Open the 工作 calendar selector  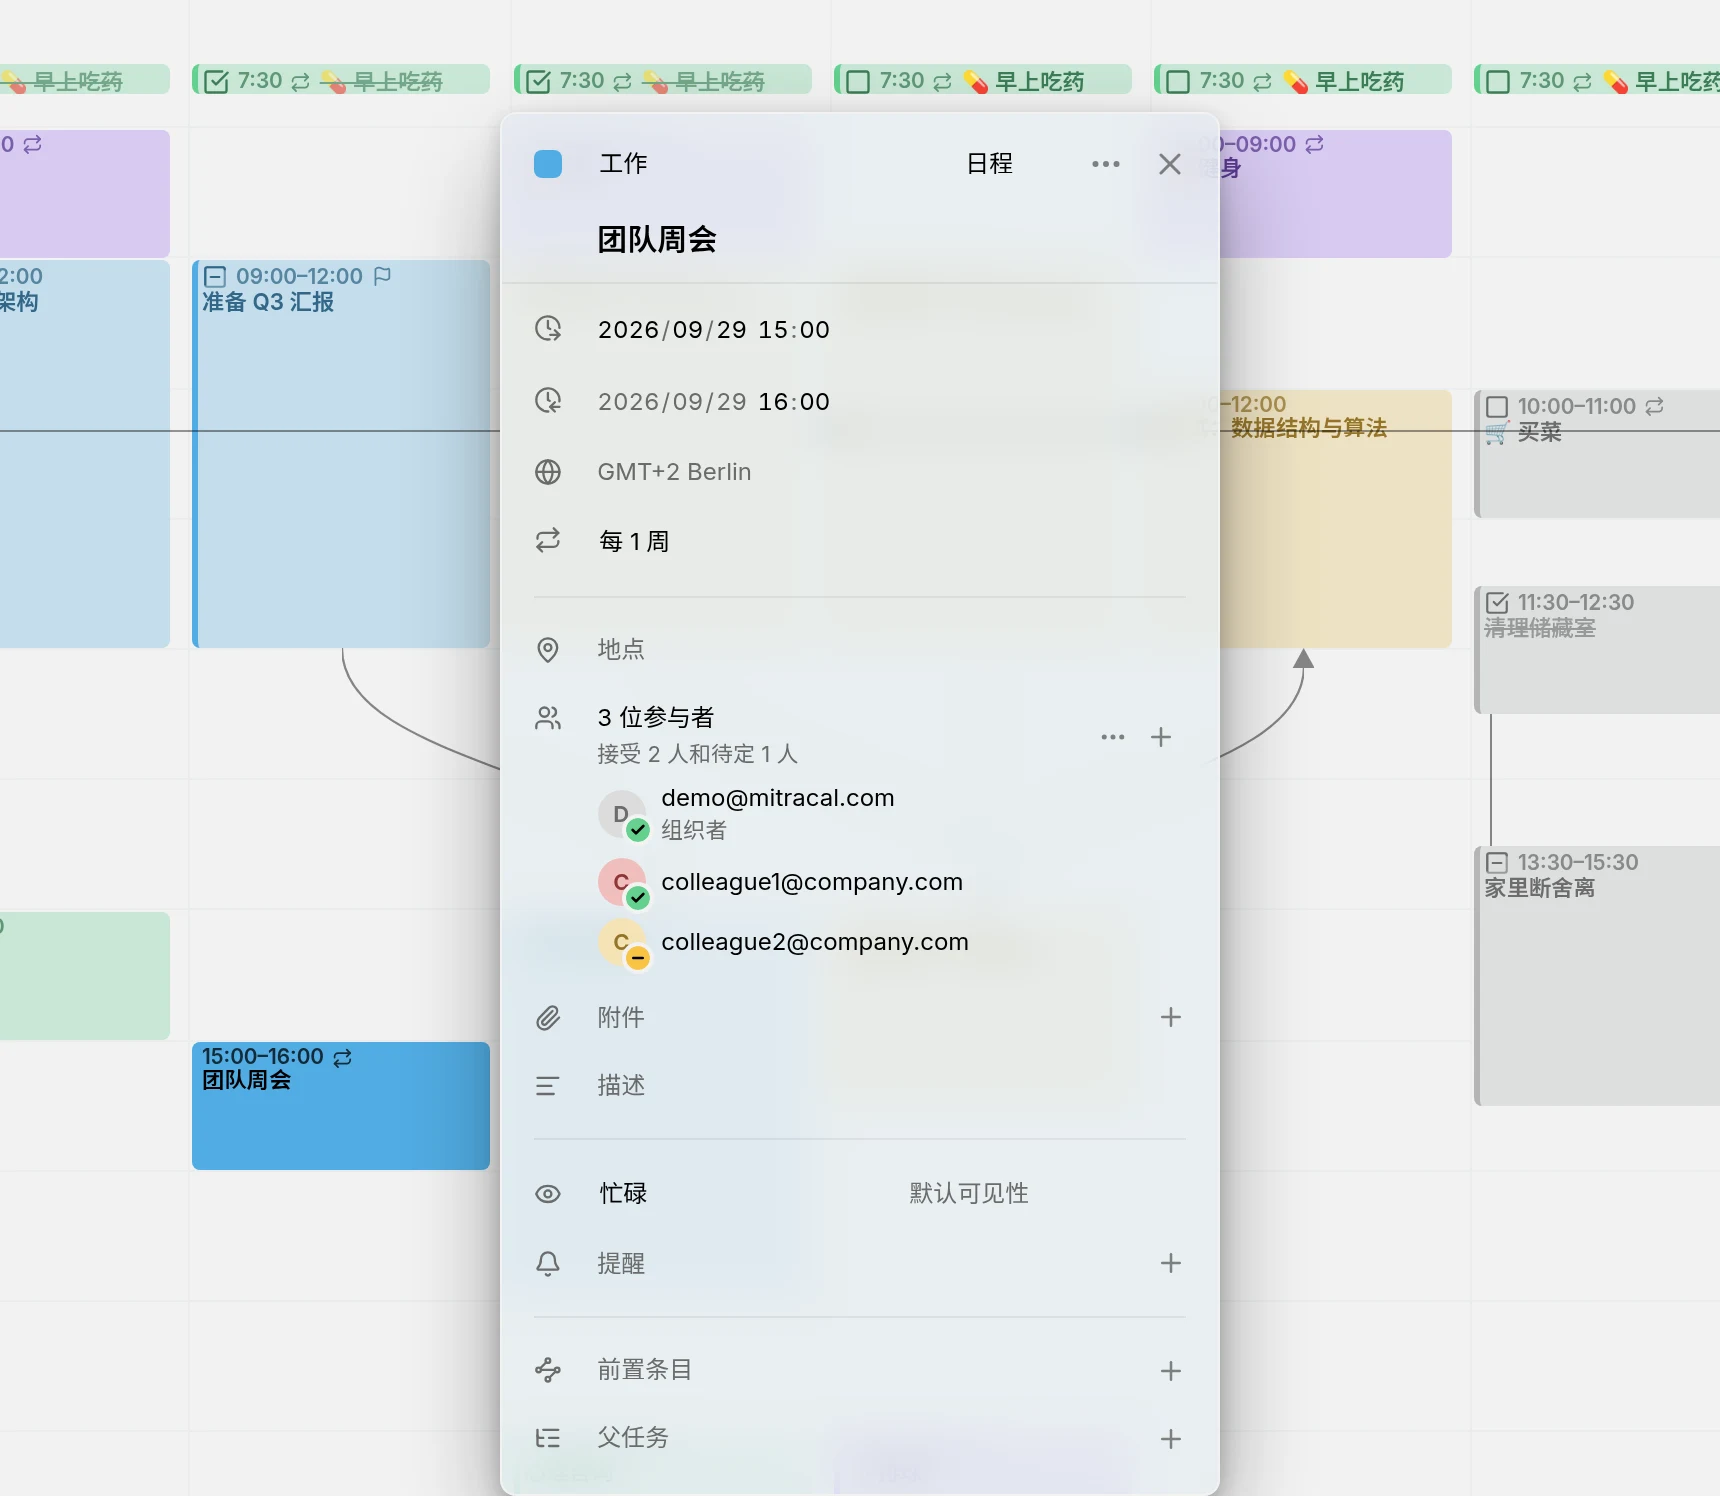[x=623, y=164]
